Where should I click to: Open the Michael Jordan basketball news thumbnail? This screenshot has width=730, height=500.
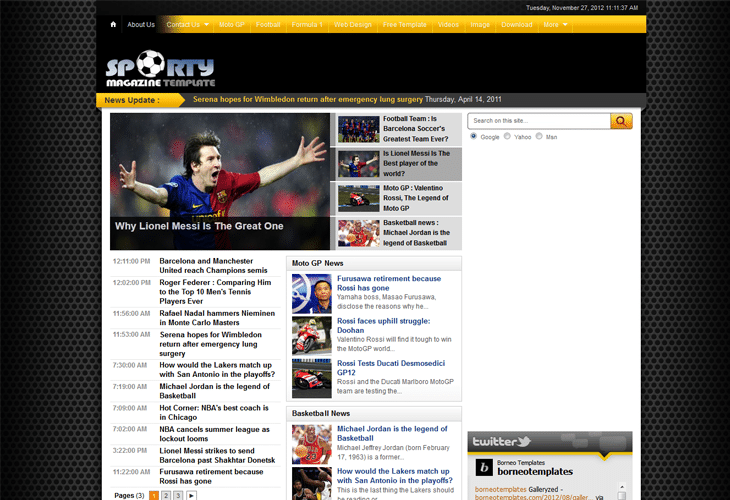(311, 444)
